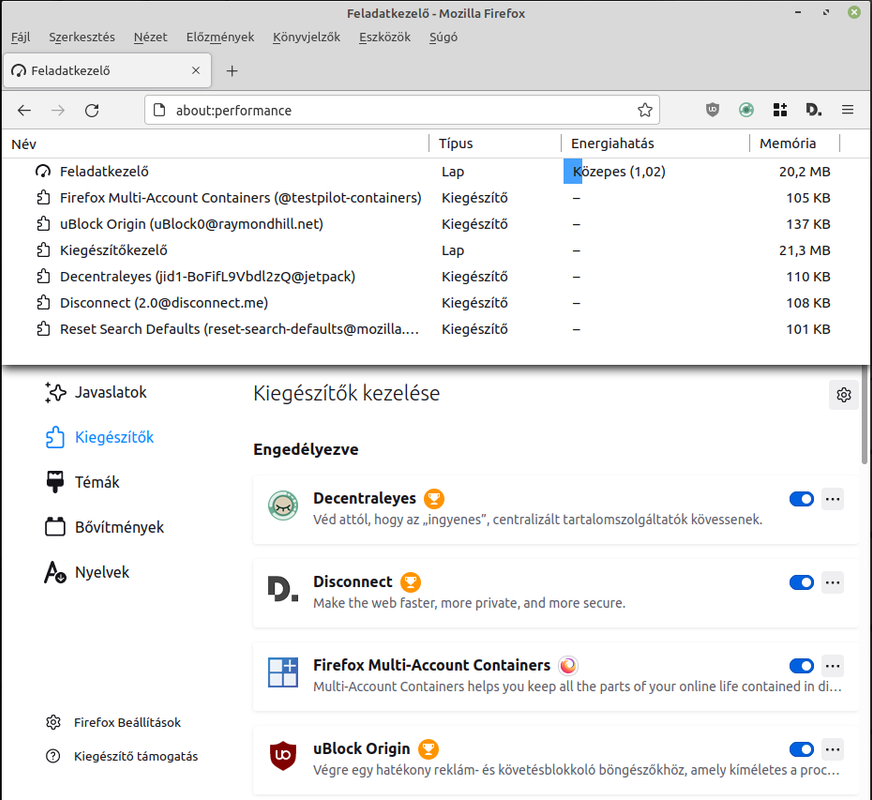872x800 pixels.
Task: Select the Reset Search Defaults row
Action: click(434, 329)
